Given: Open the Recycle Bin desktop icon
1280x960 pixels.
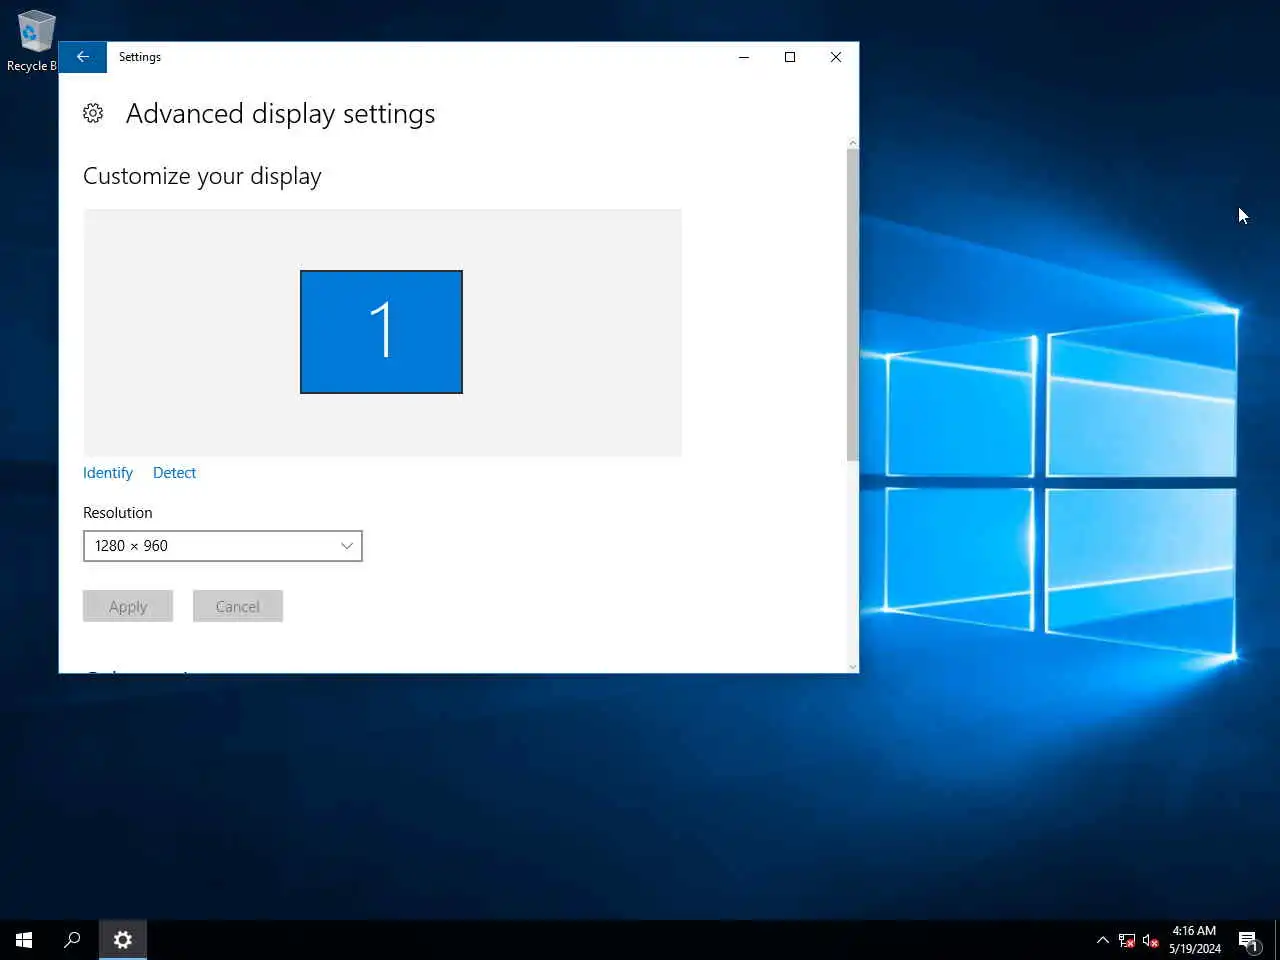Looking at the screenshot, I should pyautogui.click(x=33, y=41).
